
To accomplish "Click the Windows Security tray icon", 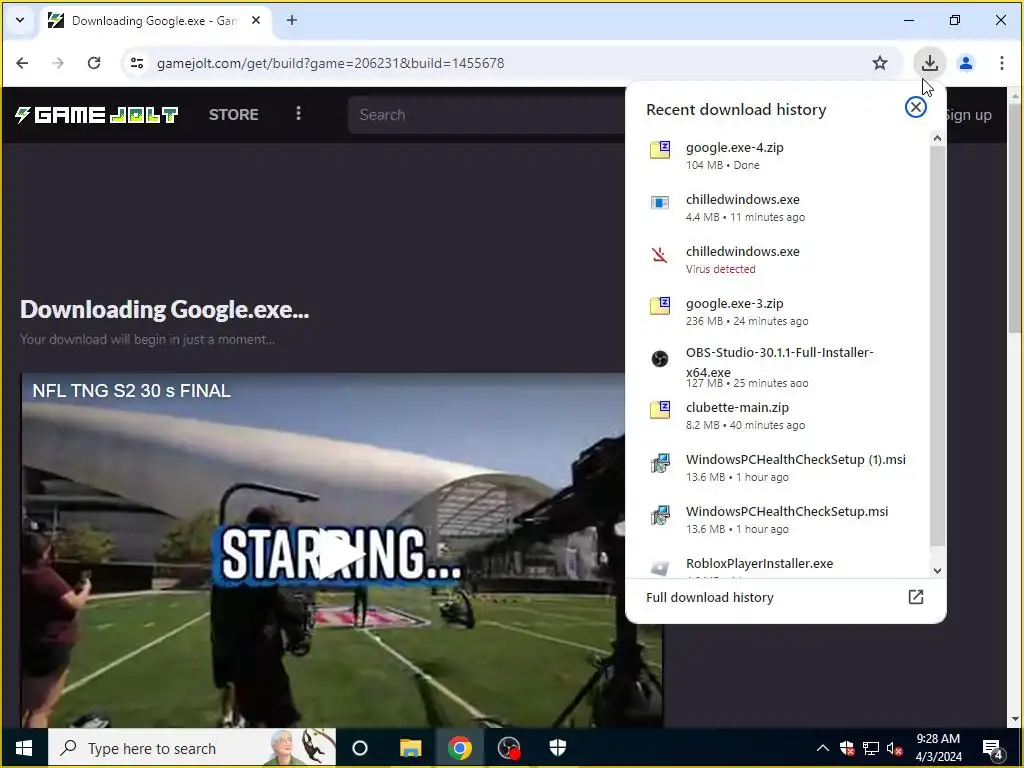I will tap(847, 748).
